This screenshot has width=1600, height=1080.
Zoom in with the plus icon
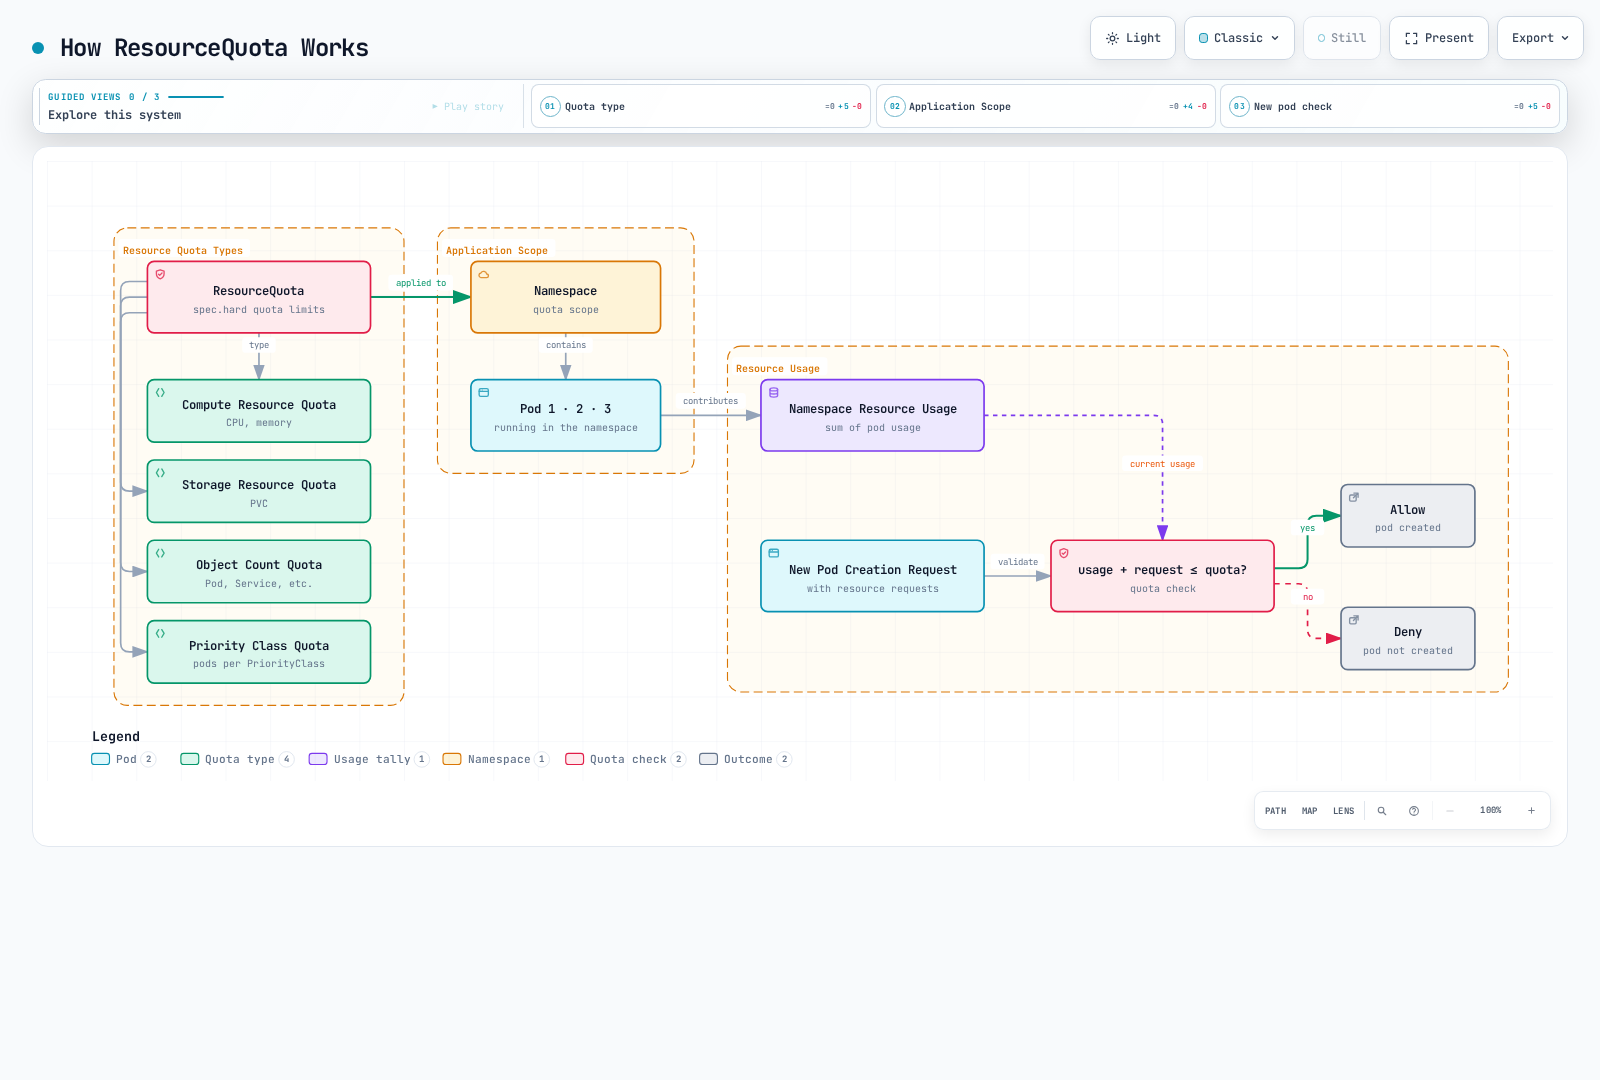point(1531,811)
